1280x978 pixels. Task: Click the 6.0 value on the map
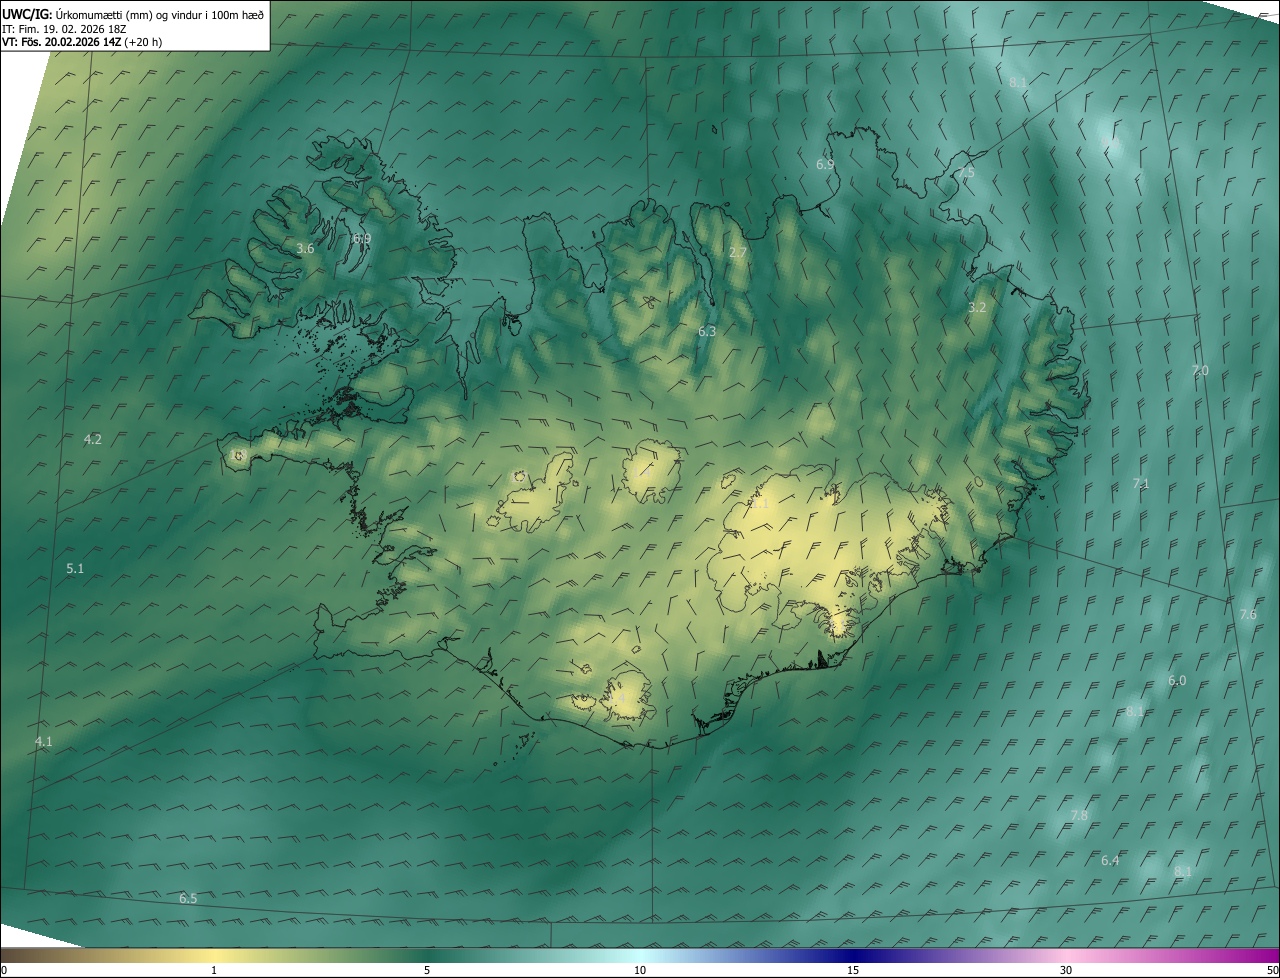1177,680
